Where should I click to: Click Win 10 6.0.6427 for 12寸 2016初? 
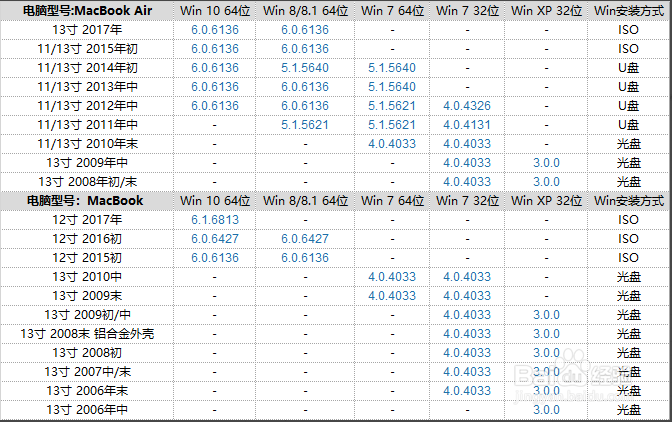215,239
